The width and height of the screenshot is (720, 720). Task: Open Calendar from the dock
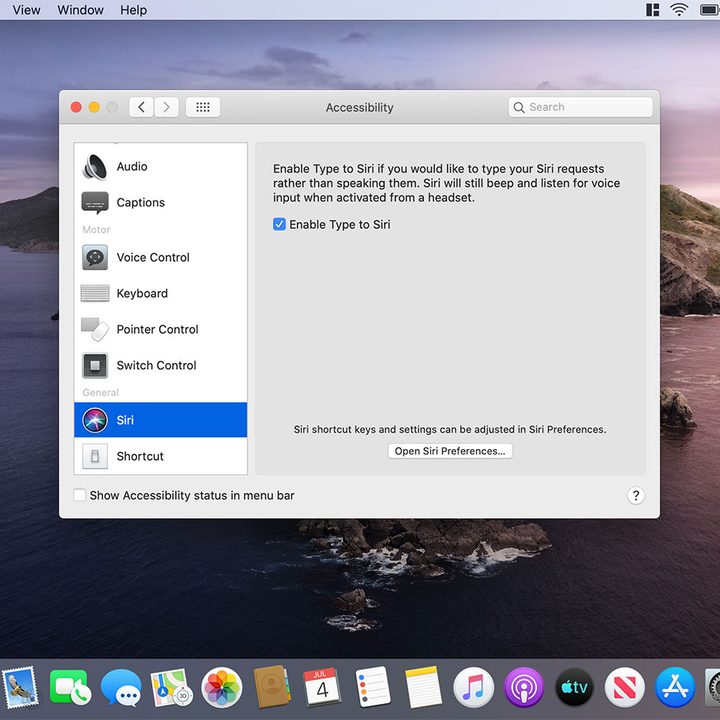(x=322, y=687)
